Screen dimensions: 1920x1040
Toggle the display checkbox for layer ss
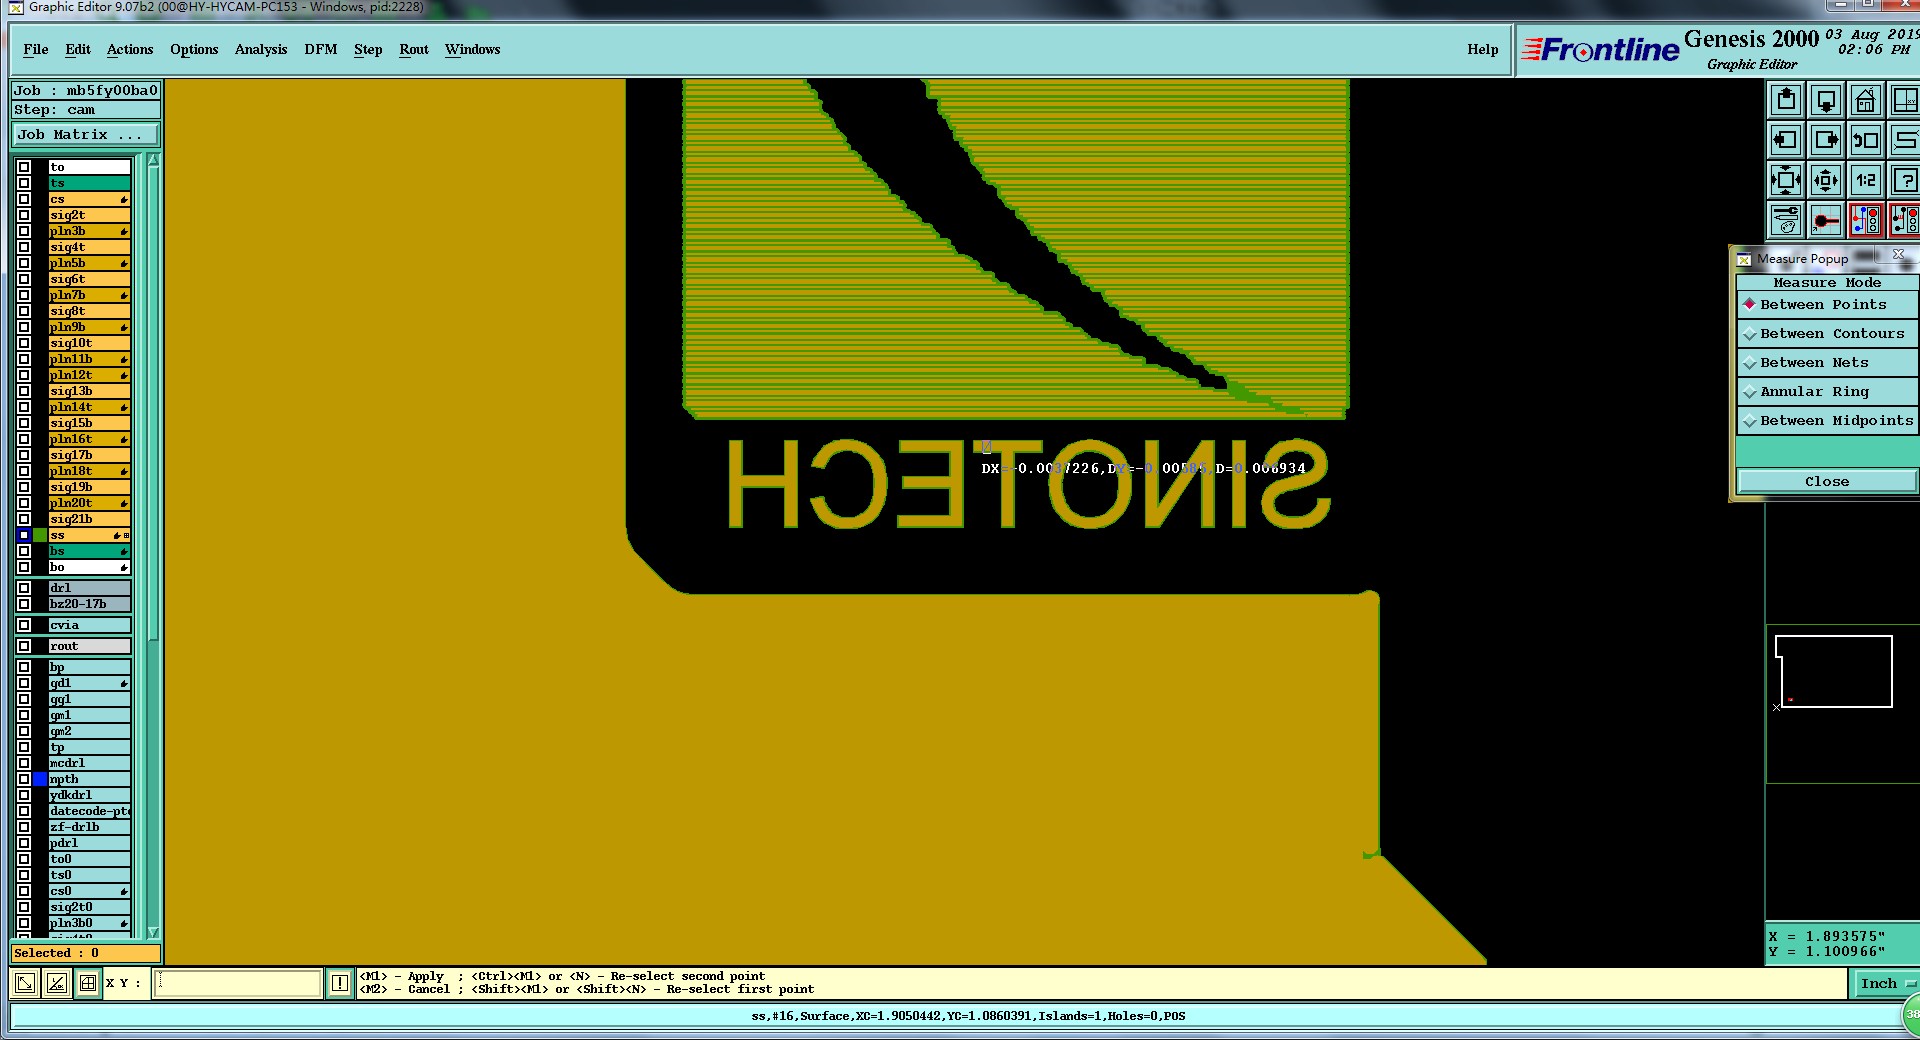24,535
